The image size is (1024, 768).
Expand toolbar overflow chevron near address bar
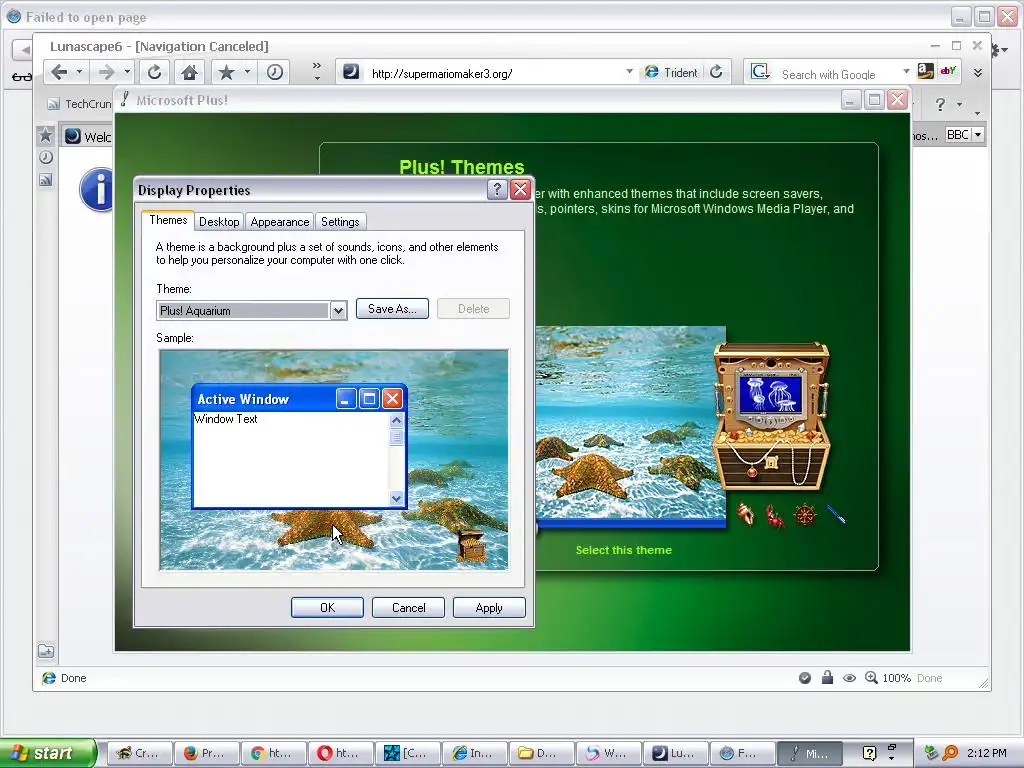(317, 71)
